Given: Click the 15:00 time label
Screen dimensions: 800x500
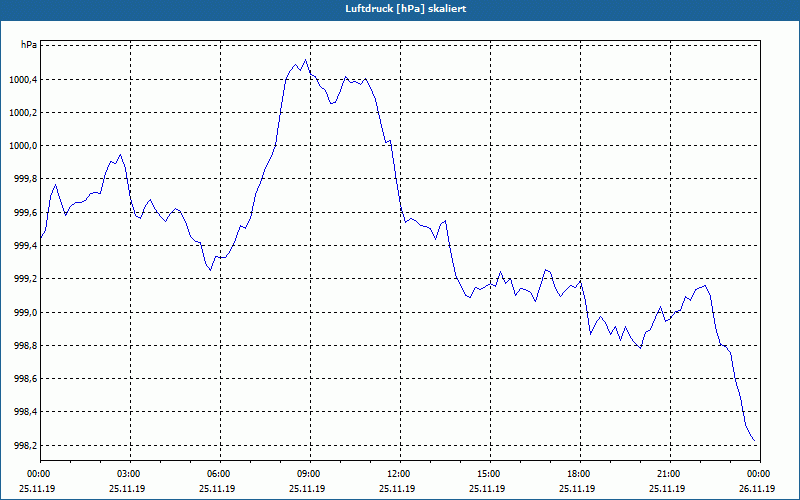Looking at the screenshot, I should click(x=490, y=474).
